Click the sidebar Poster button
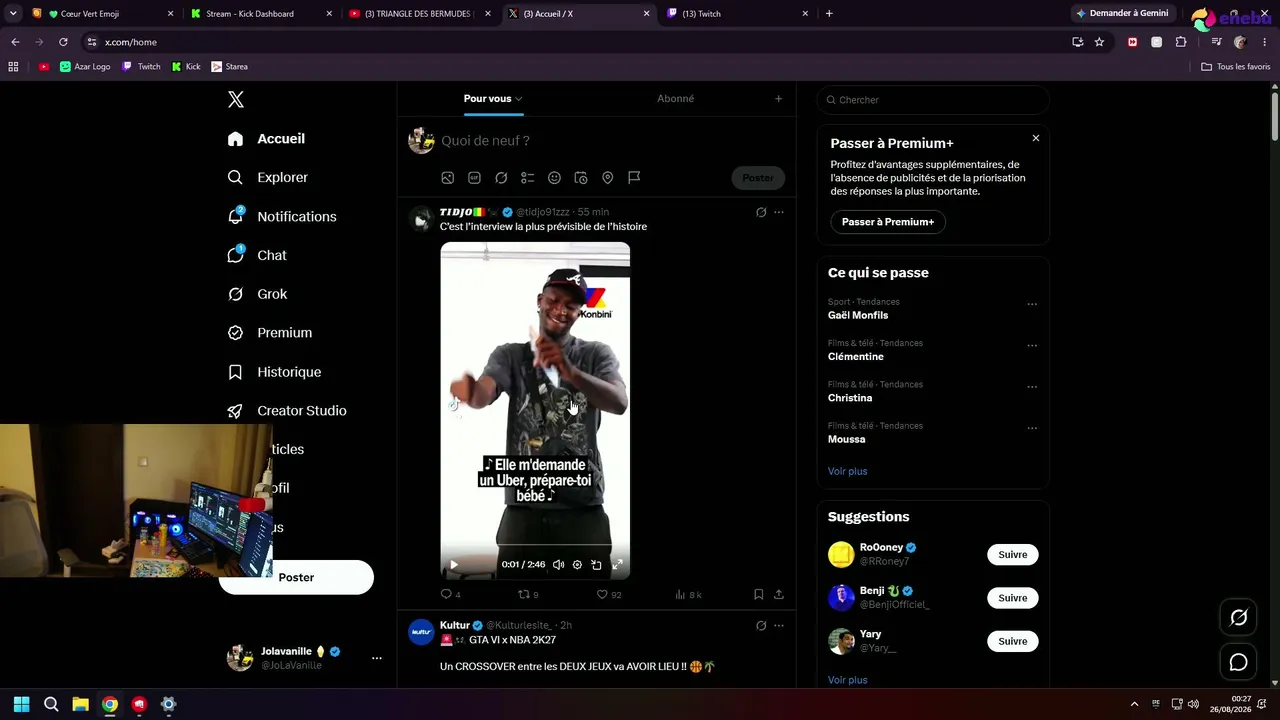Viewport: 1280px width, 720px height. tap(296, 578)
